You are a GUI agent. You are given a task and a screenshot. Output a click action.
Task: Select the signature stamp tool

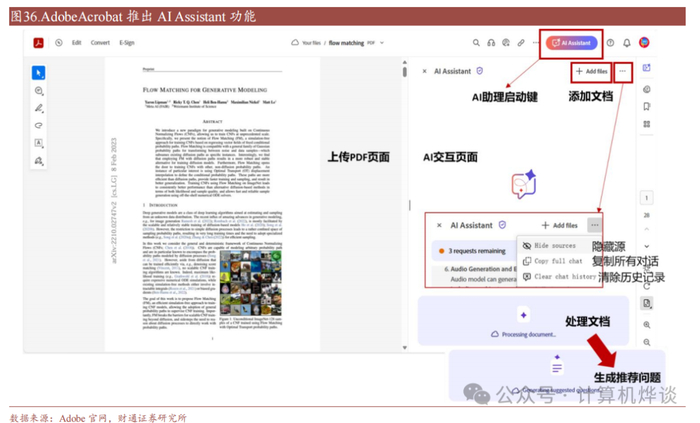tap(39, 160)
